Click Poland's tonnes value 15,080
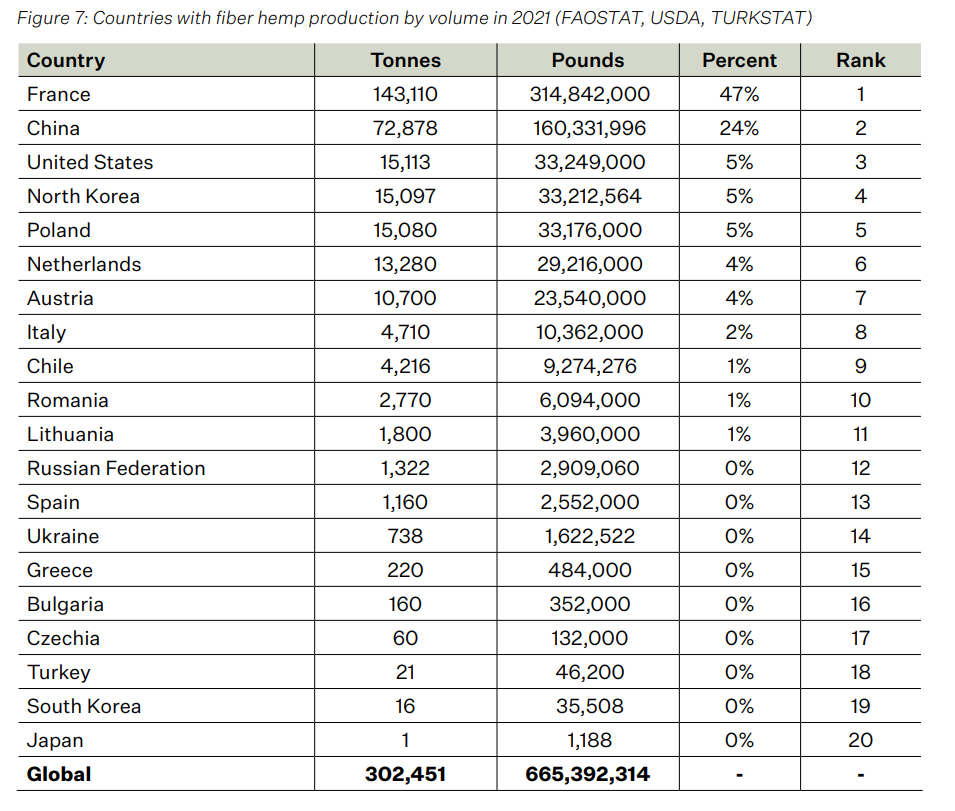 406,231
